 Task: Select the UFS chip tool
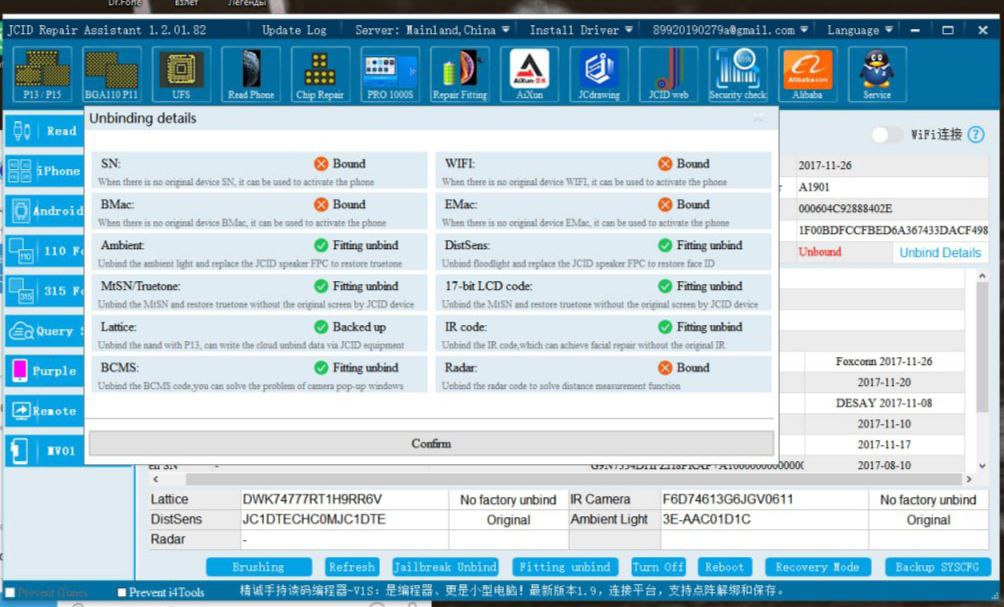(181, 74)
